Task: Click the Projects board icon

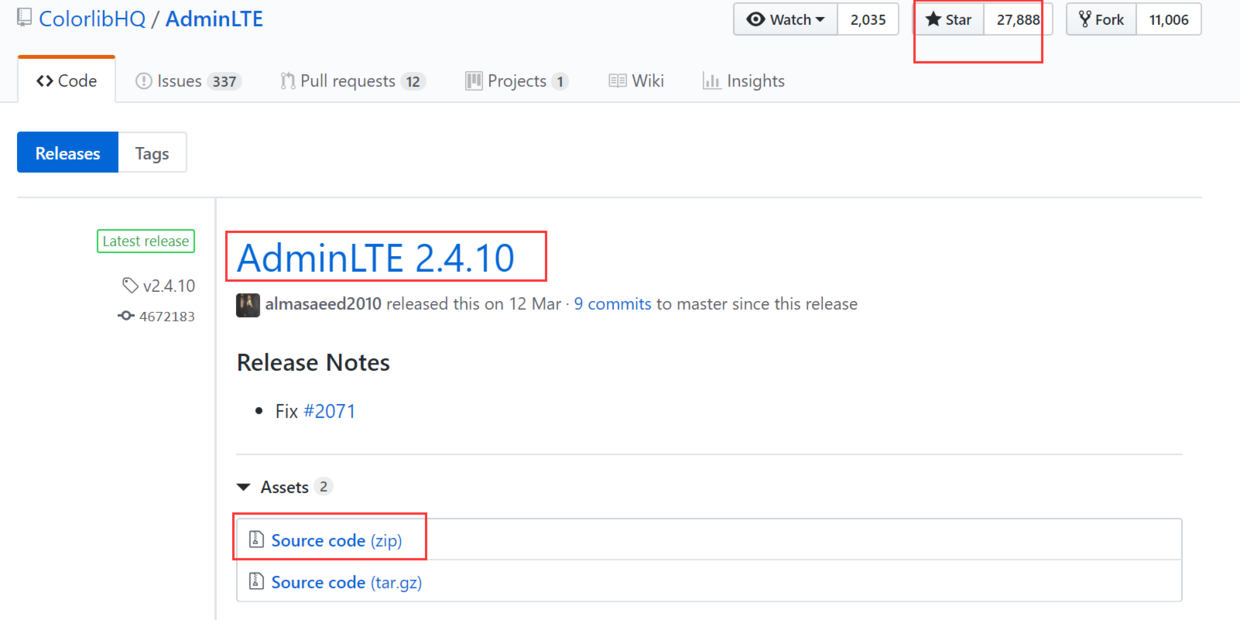Action: tap(474, 81)
